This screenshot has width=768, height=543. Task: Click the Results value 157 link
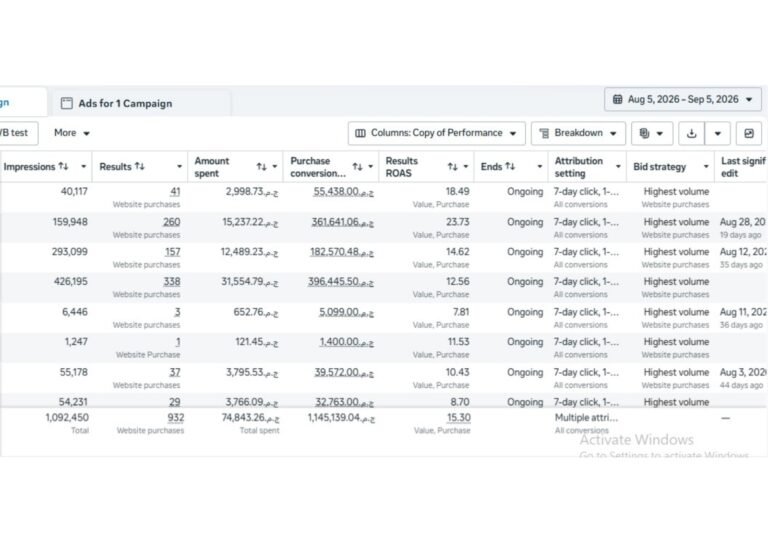172,252
